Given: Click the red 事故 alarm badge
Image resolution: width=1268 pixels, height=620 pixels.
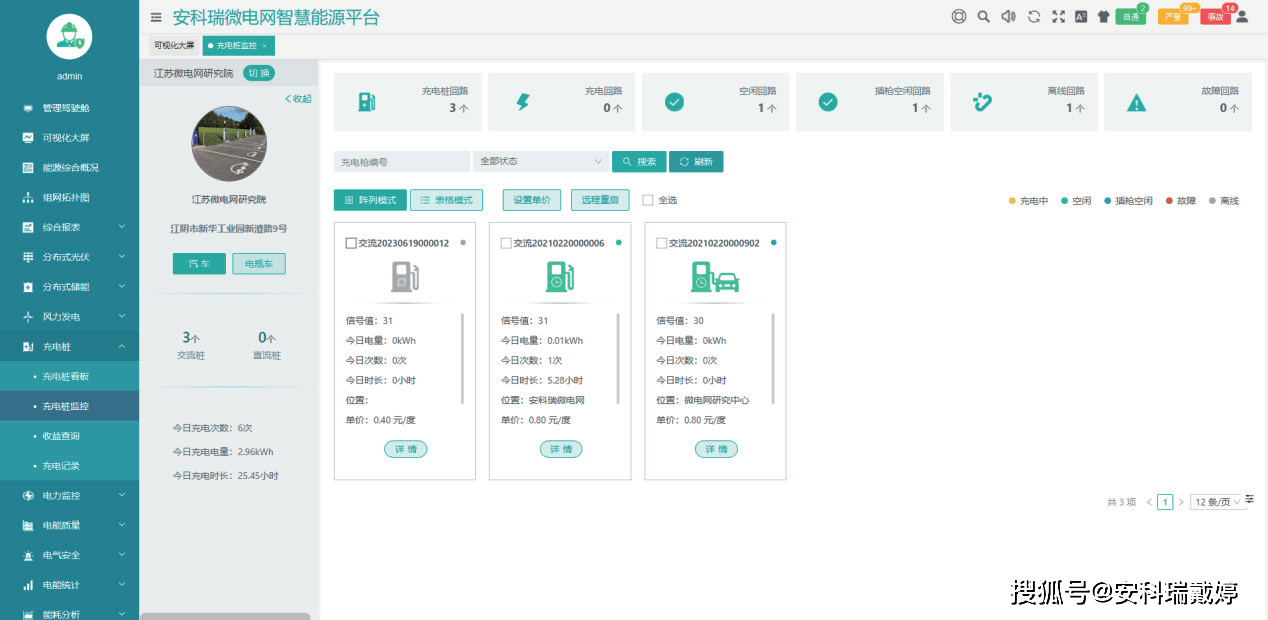Looking at the screenshot, I should coord(1216,15).
